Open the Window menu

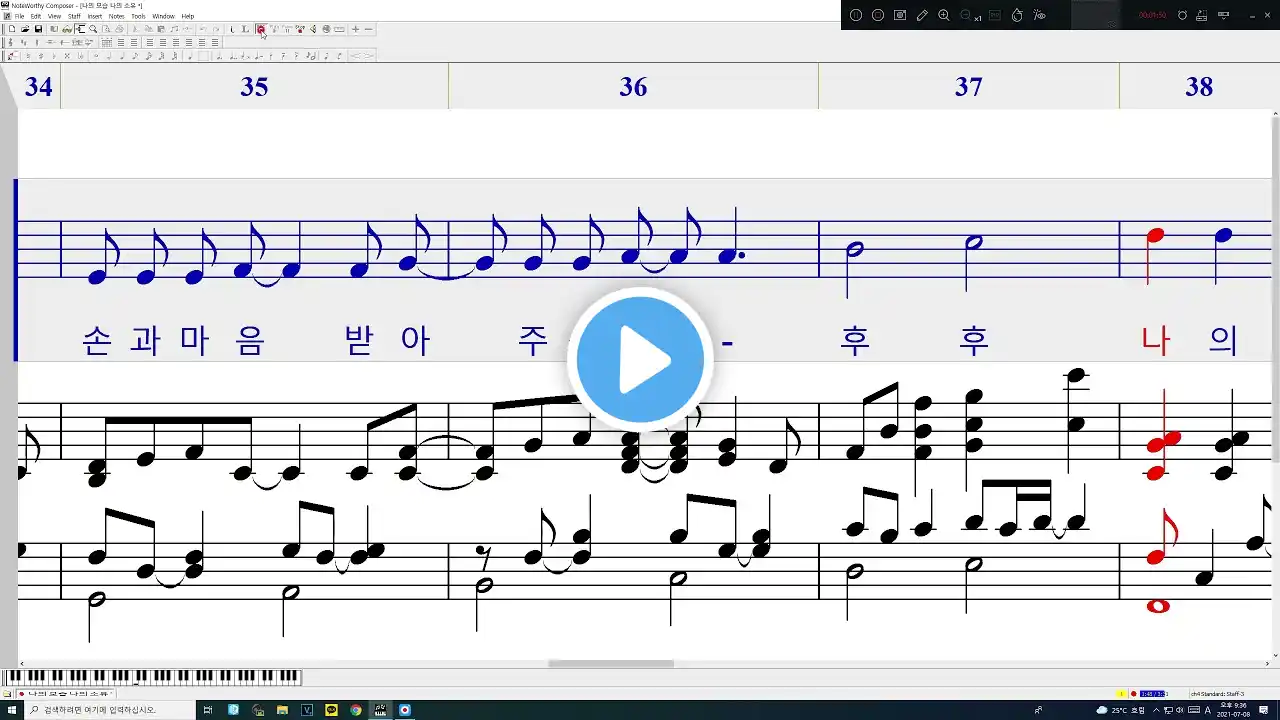click(163, 16)
